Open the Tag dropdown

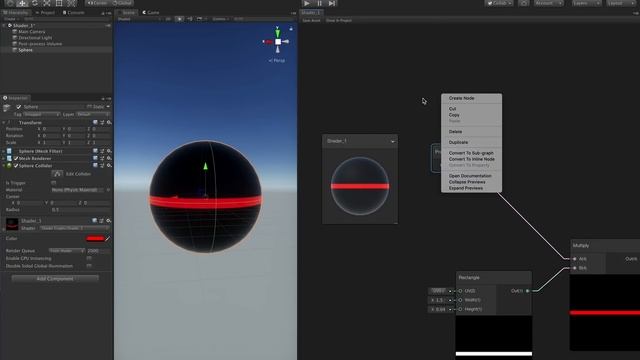42,114
